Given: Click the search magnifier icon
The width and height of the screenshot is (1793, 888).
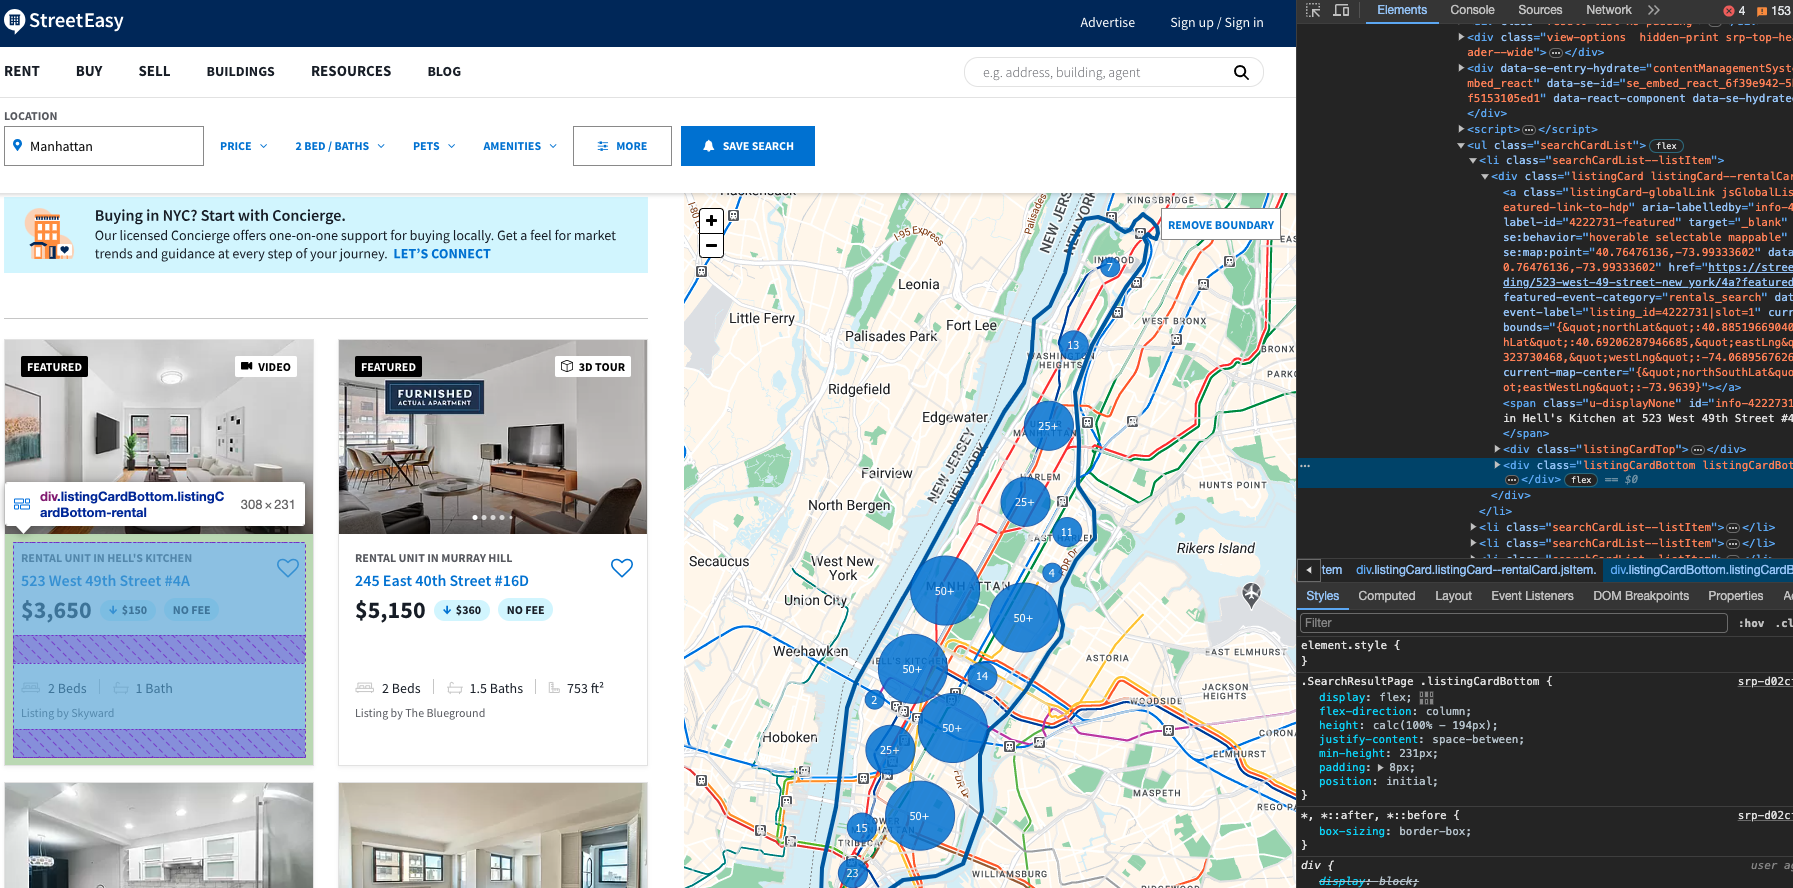Looking at the screenshot, I should pos(1241,72).
